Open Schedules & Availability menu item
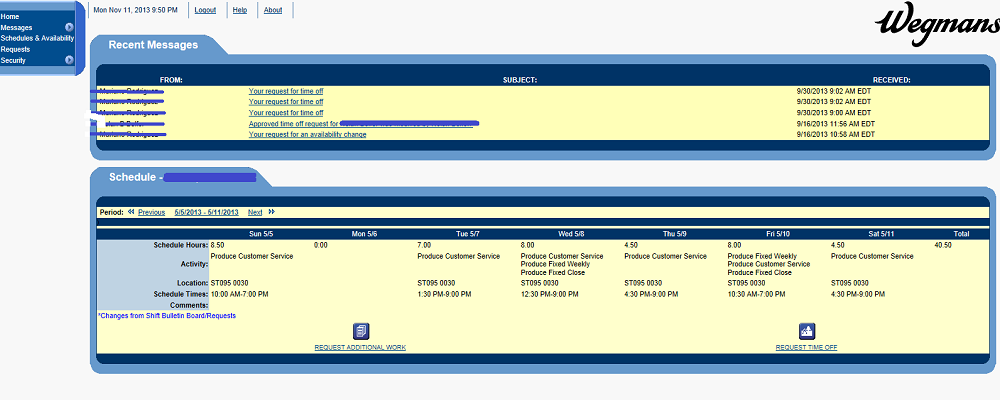This screenshot has width=1000, height=400. tap(38, 38)
